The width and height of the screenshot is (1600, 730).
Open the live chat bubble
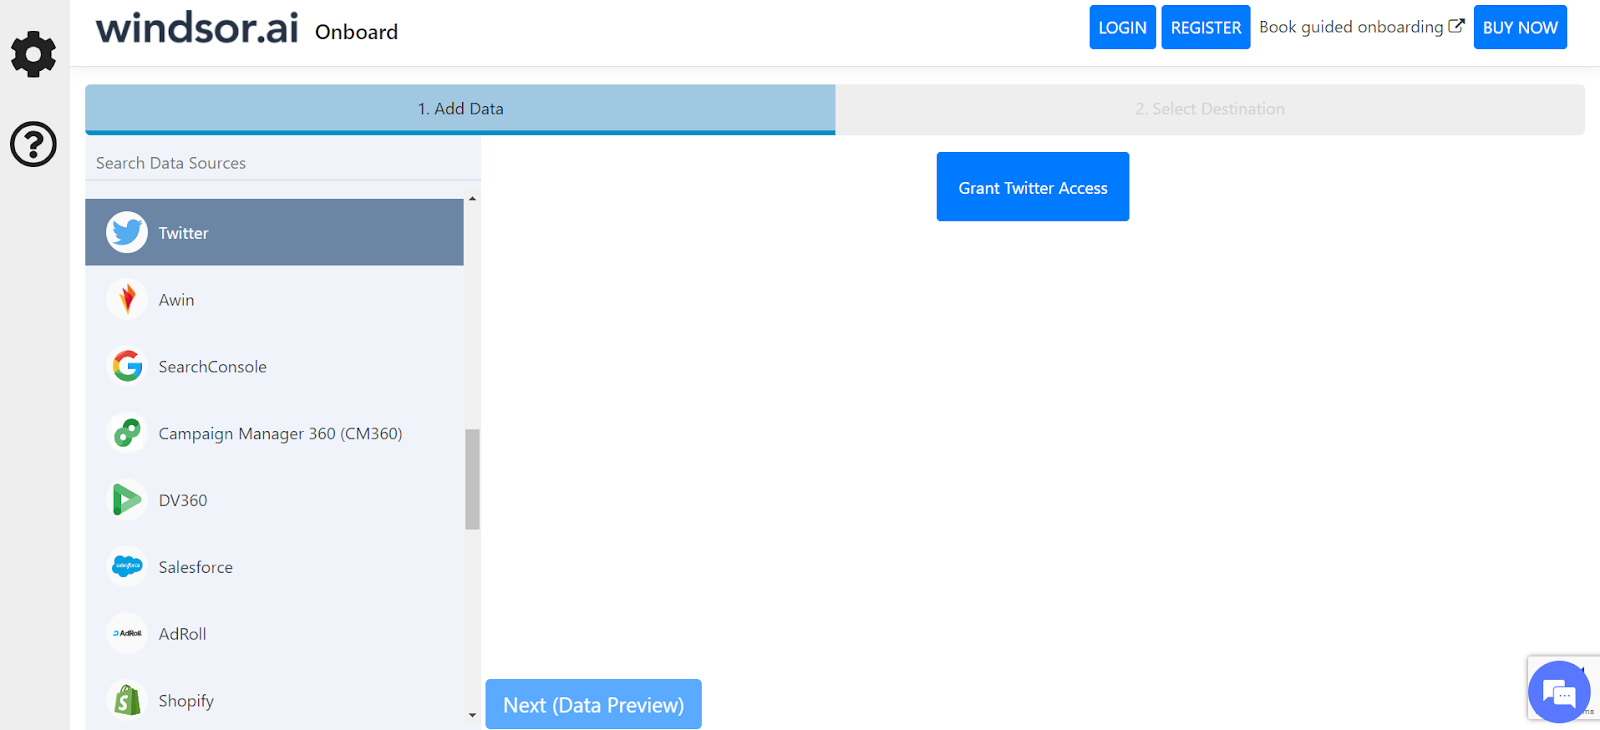[1559, 691]
